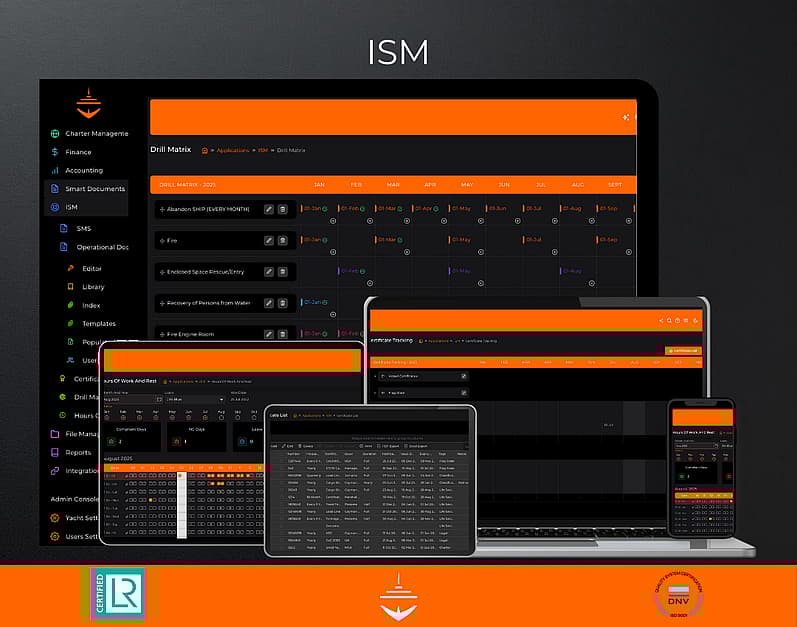
Task: Delete the Enclosed Space Rescue/Entry drill
Action: coord(283,272)
